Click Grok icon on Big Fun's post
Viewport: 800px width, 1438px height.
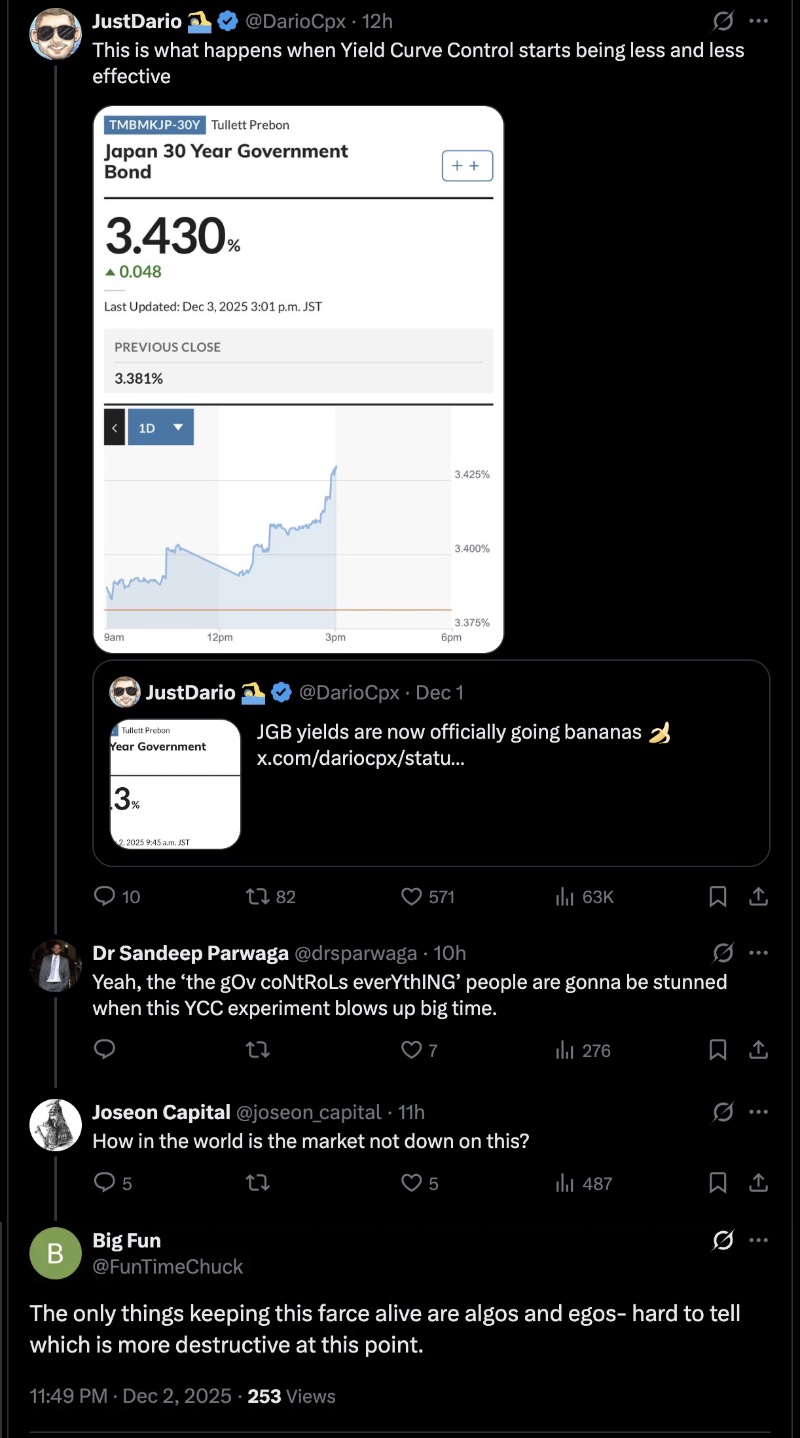723,1241
